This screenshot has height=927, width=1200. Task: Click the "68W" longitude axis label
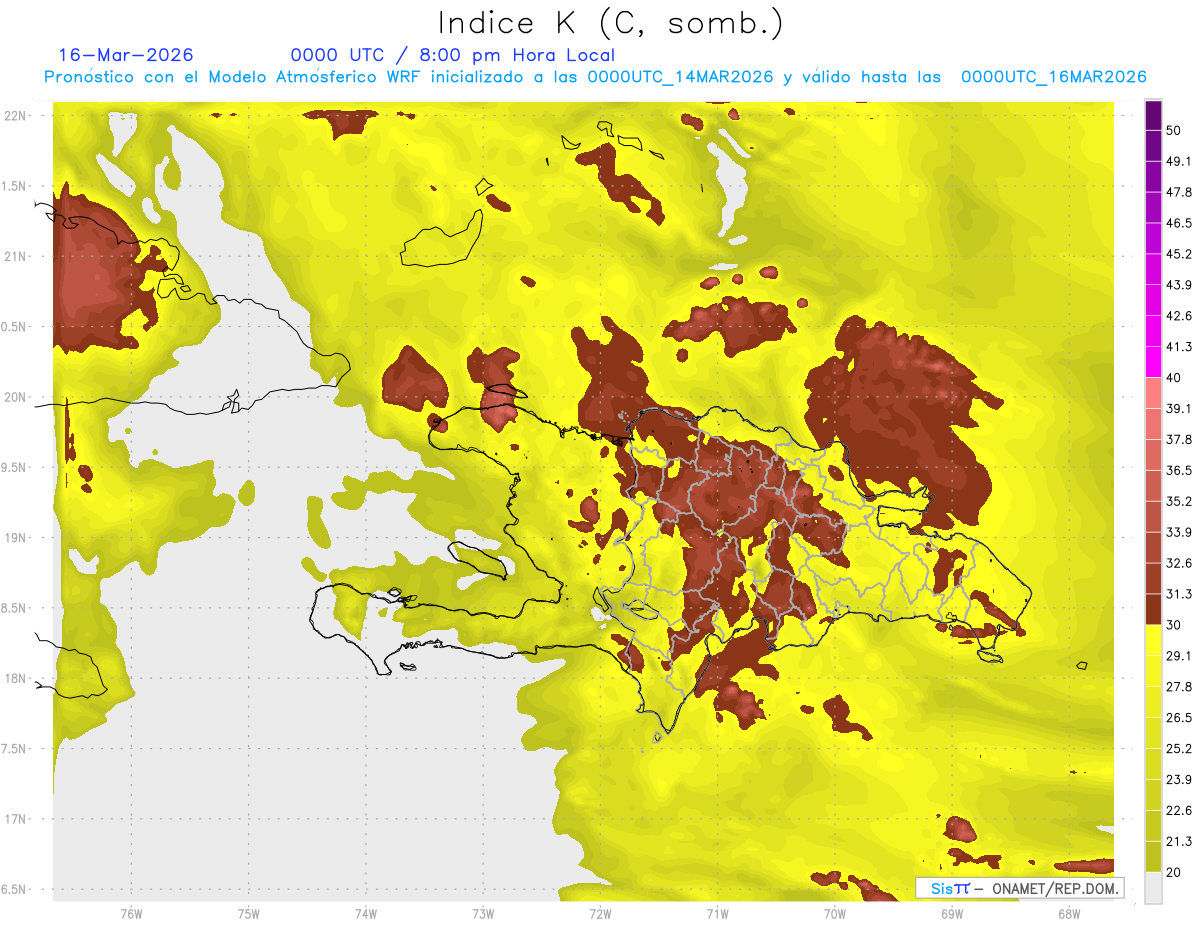coord(1069,914)
